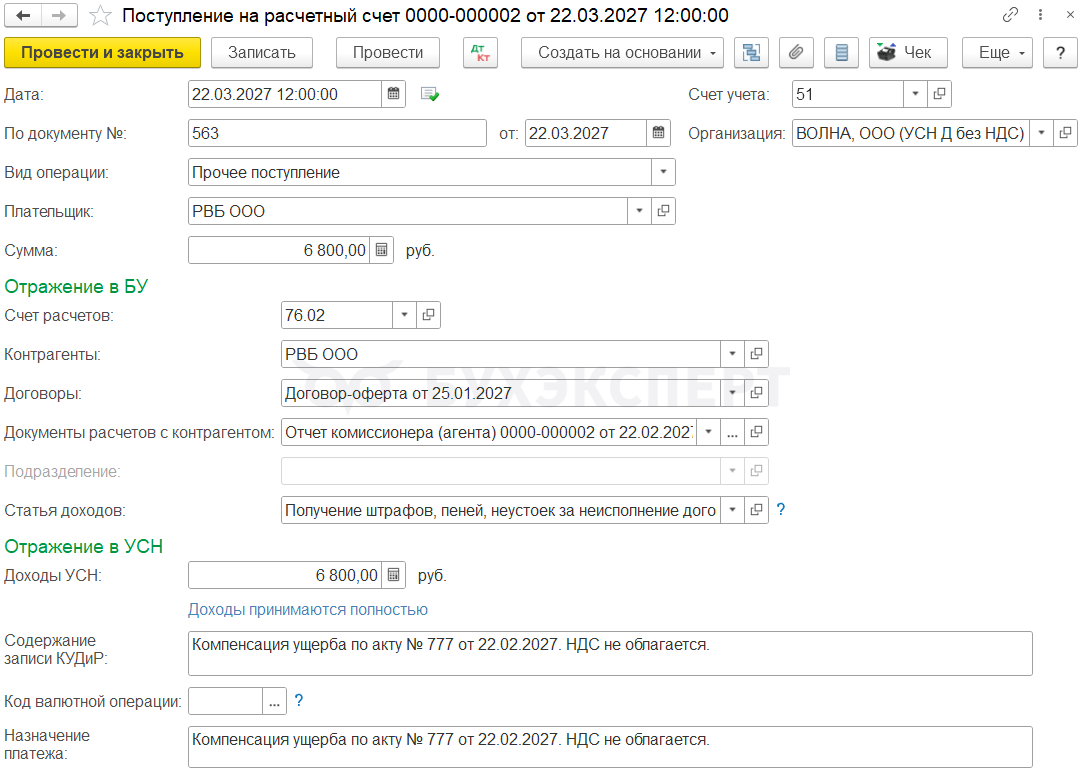Open the Организация record card
1082x777 pixels.
1065,133
